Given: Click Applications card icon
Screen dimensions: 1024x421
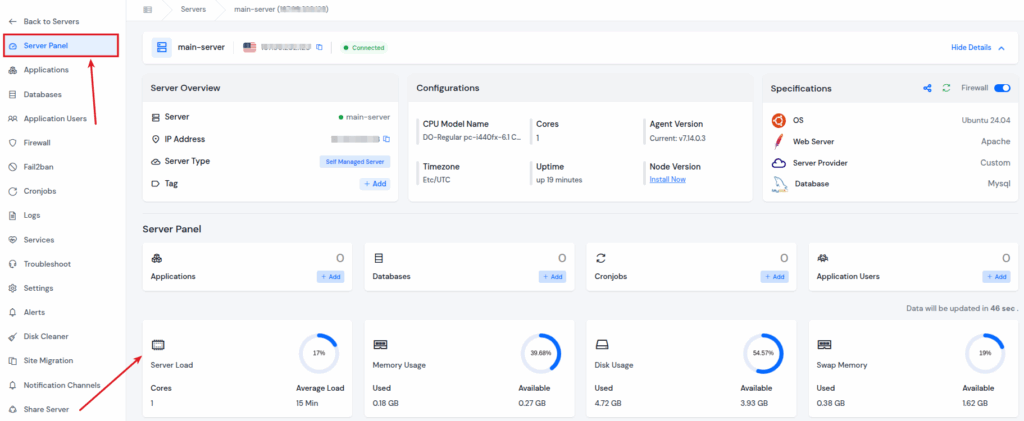Looking at the screenshot, I should (x=156, y=258).
